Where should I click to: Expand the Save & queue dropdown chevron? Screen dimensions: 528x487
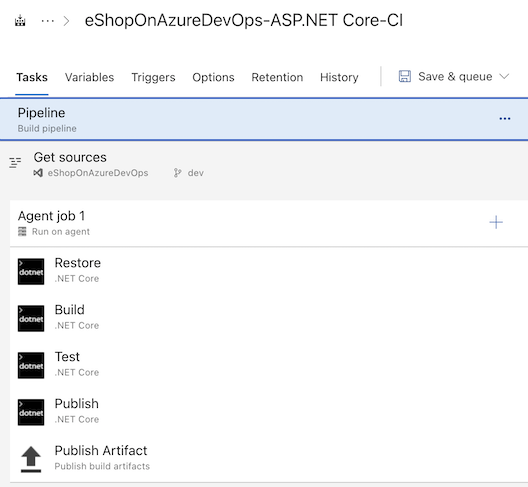pyautogui.click(x=504, y=76)
